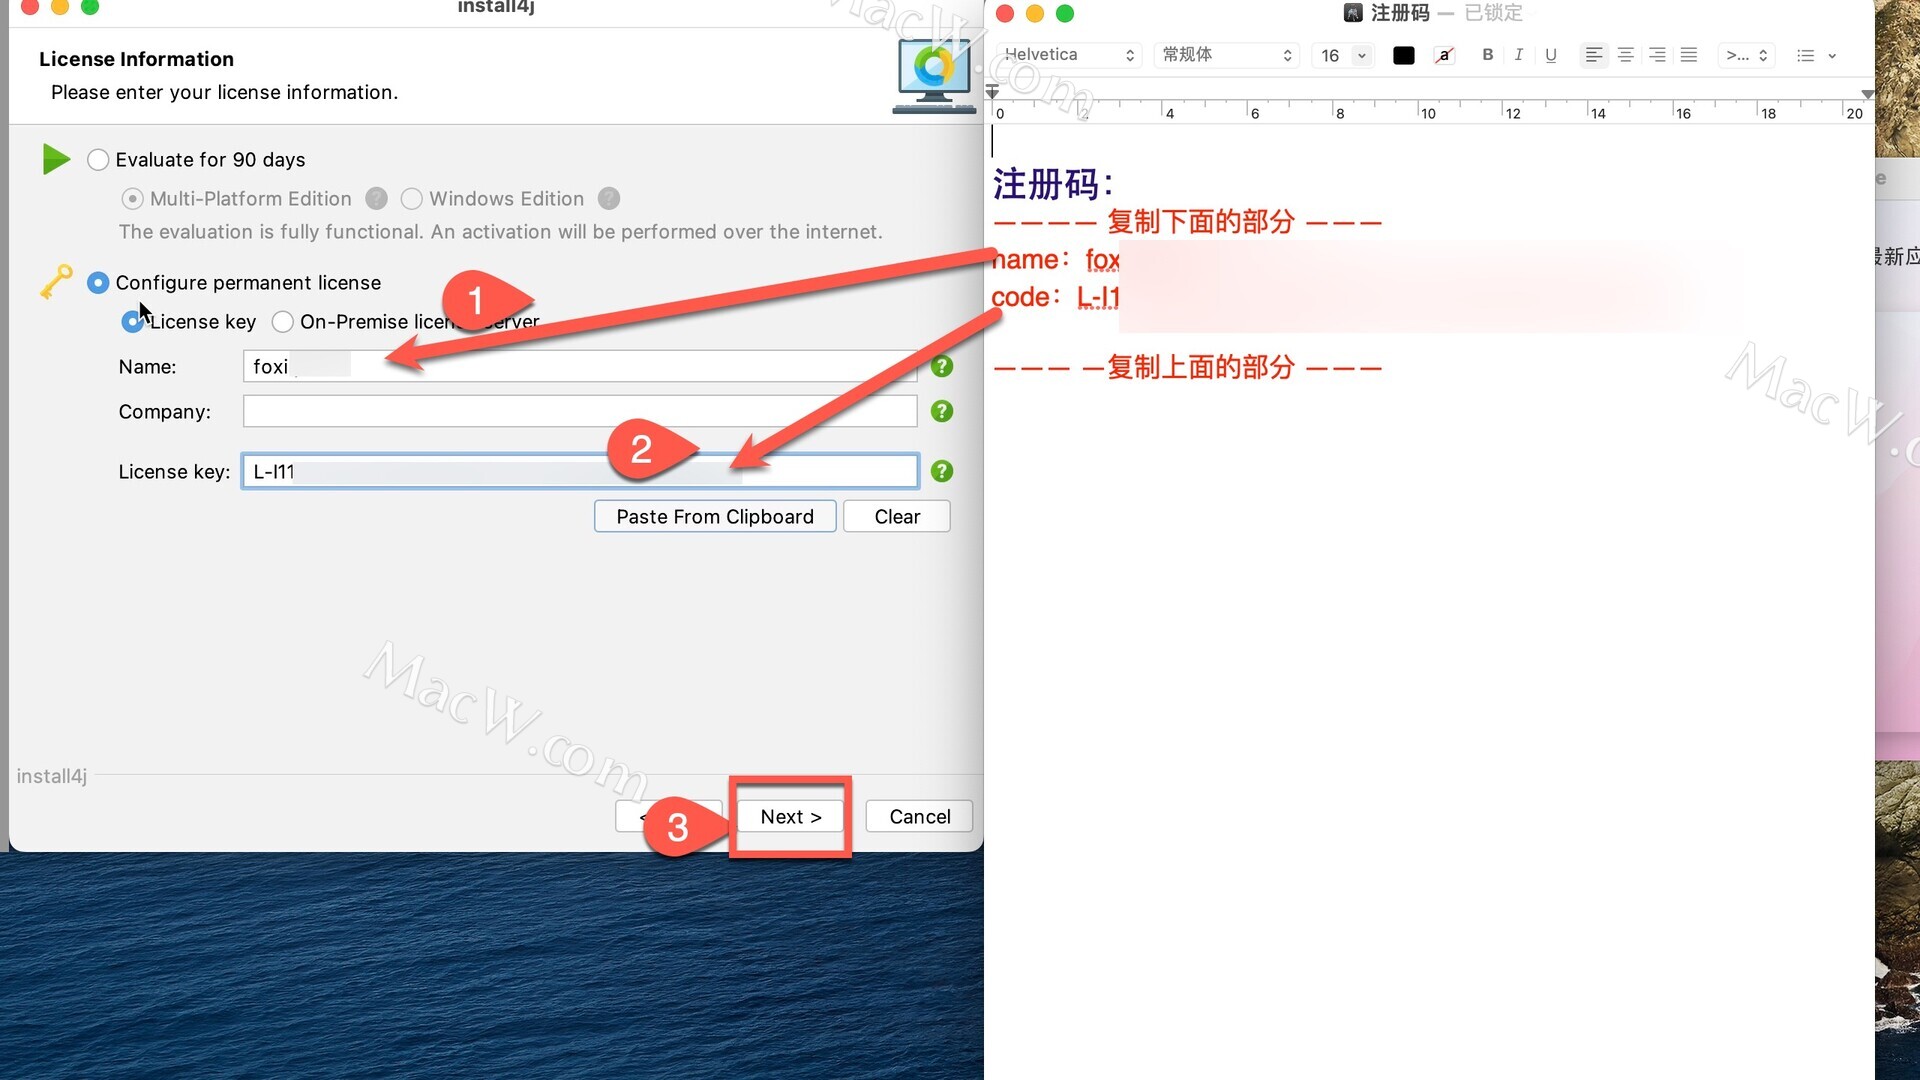Minimize the TextEdit 注册码 window
Screen dimensions: 1920x1080
click(1035, 13)
